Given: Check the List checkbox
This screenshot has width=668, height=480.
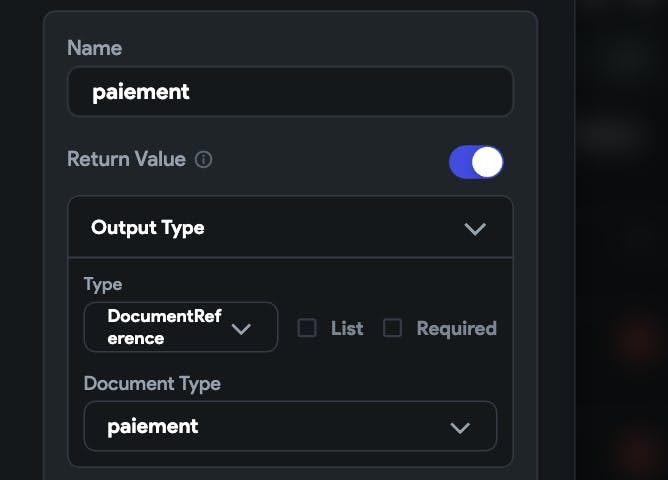Looking at the screenshot, I should 307,328.
